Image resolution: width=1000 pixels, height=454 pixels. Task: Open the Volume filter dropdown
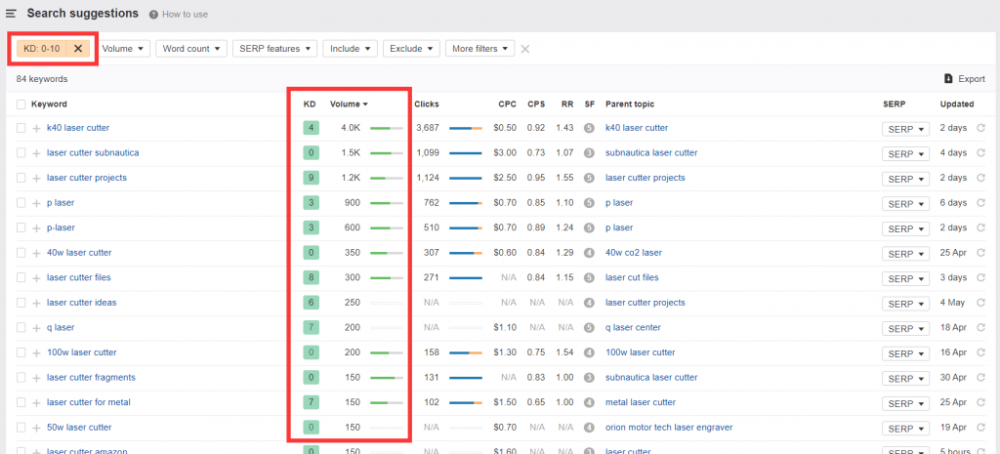coord(124,48)
